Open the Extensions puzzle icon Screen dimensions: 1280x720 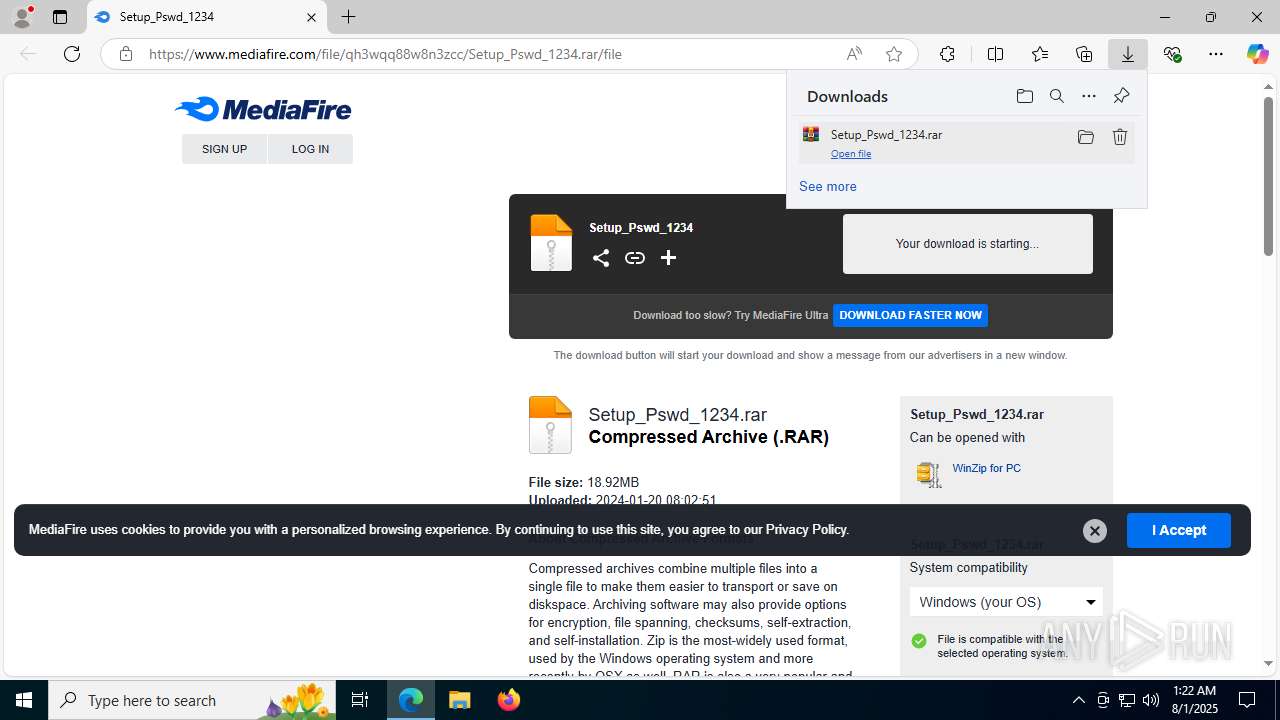pos(947,54)
